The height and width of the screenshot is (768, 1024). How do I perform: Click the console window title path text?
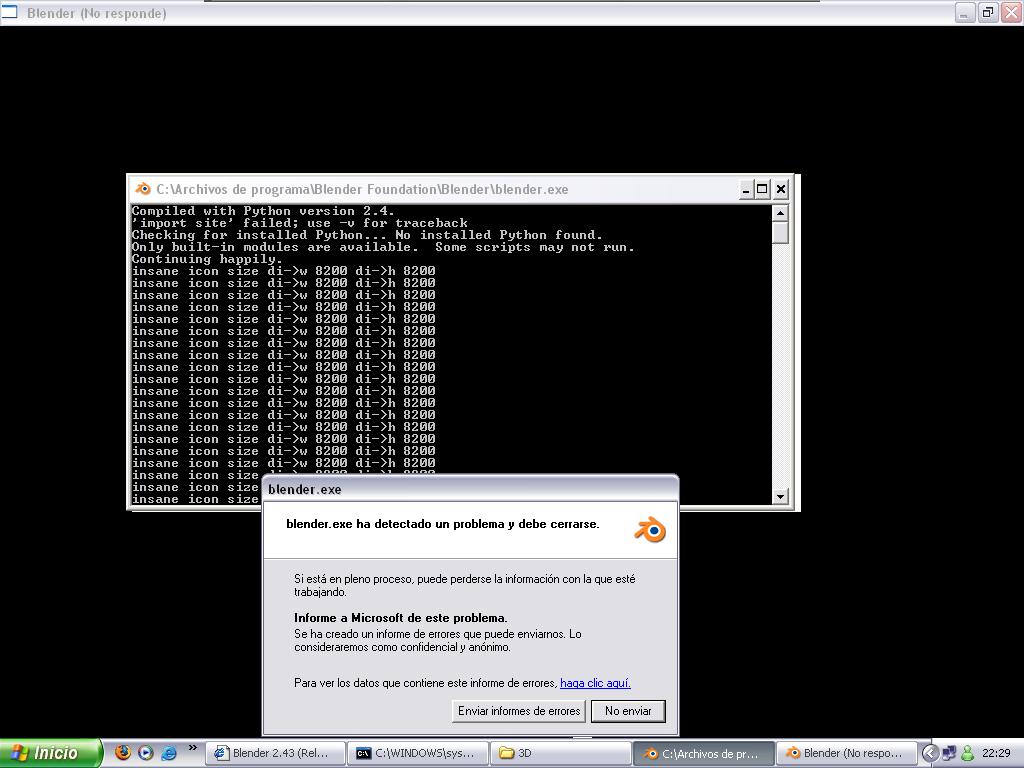[x=362, y=189]
